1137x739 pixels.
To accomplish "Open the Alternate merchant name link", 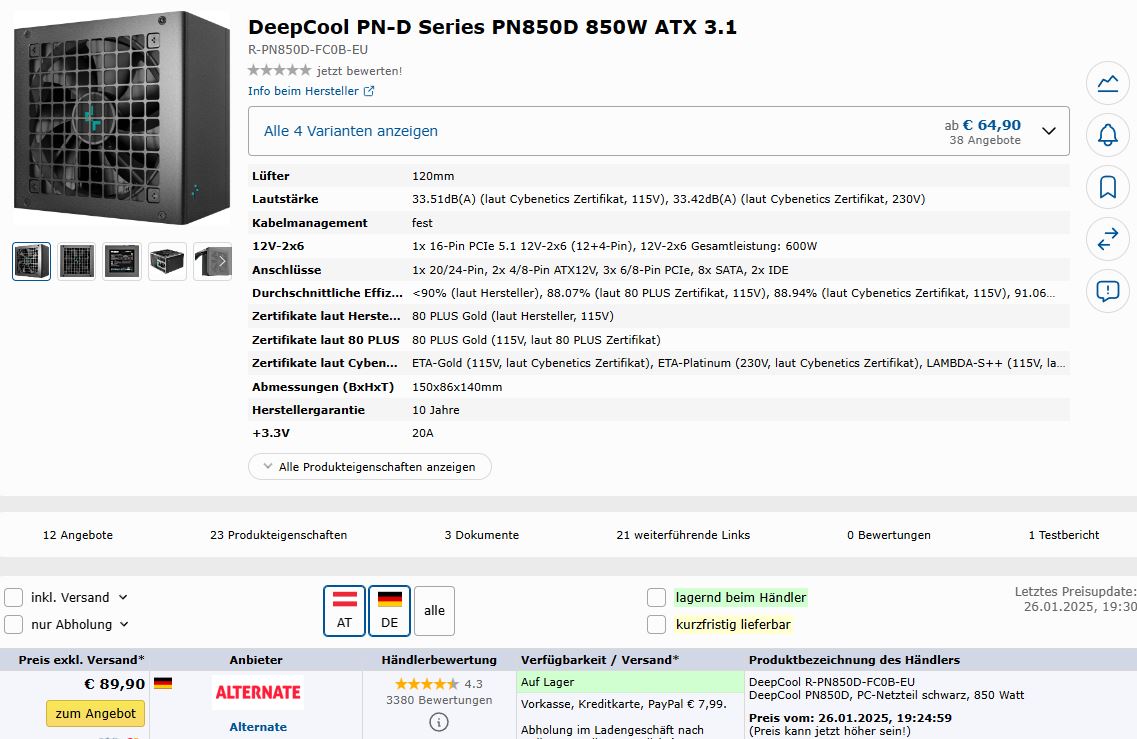I will click(258, 727).
